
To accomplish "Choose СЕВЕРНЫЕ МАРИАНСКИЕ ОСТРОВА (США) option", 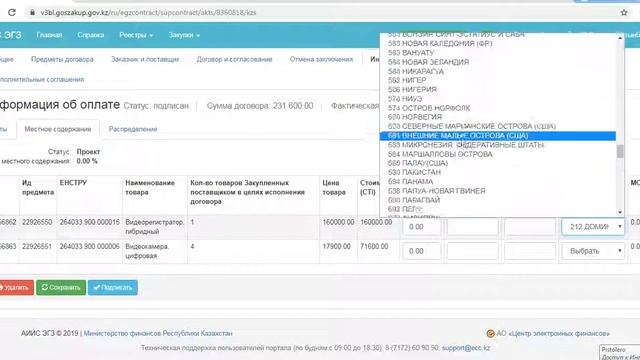I will tap(498, 127).
